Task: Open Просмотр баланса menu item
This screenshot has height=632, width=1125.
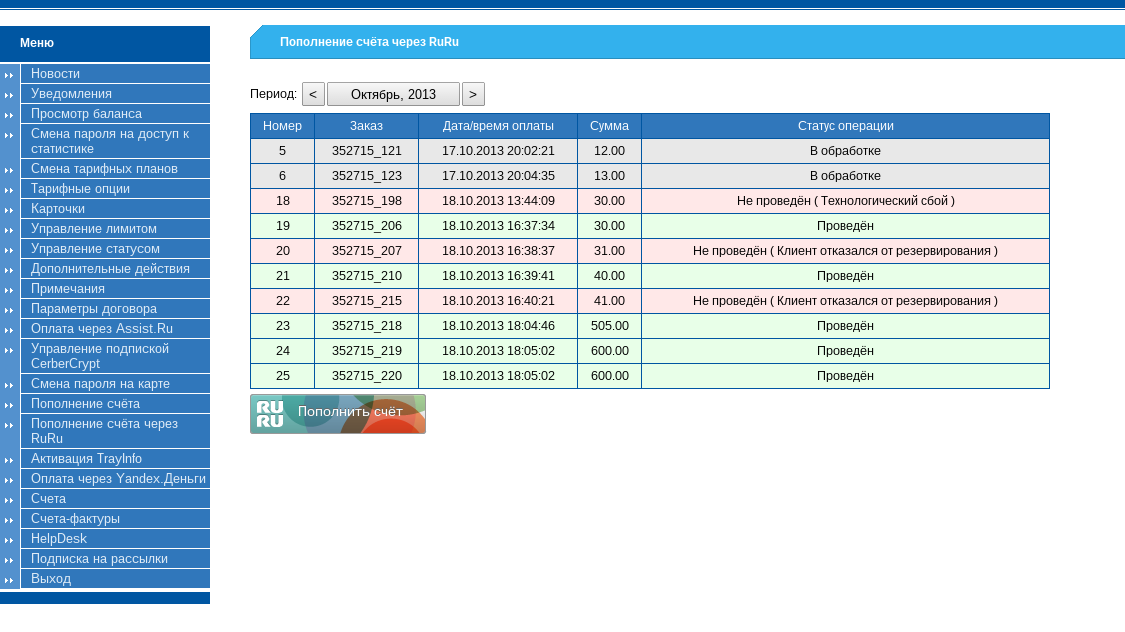Action: tap(86, 114)
